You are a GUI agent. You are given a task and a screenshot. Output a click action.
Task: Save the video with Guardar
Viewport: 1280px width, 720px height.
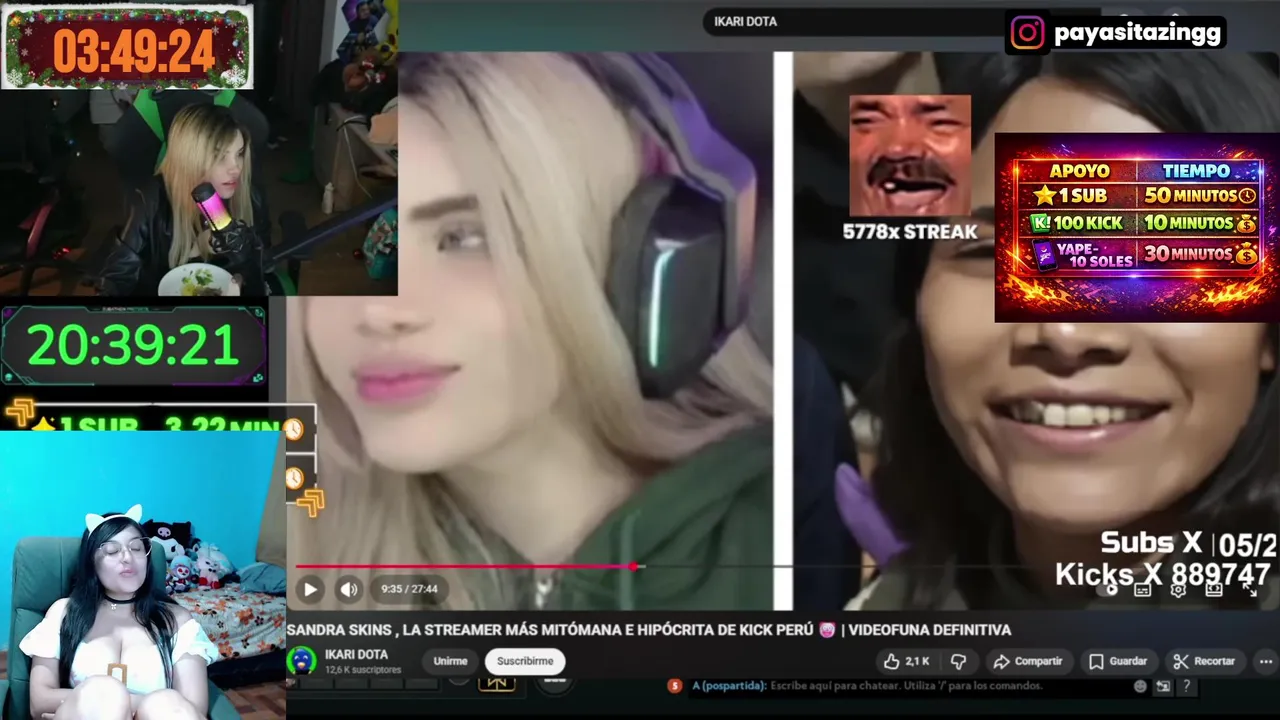click(x=1118, y=661)
